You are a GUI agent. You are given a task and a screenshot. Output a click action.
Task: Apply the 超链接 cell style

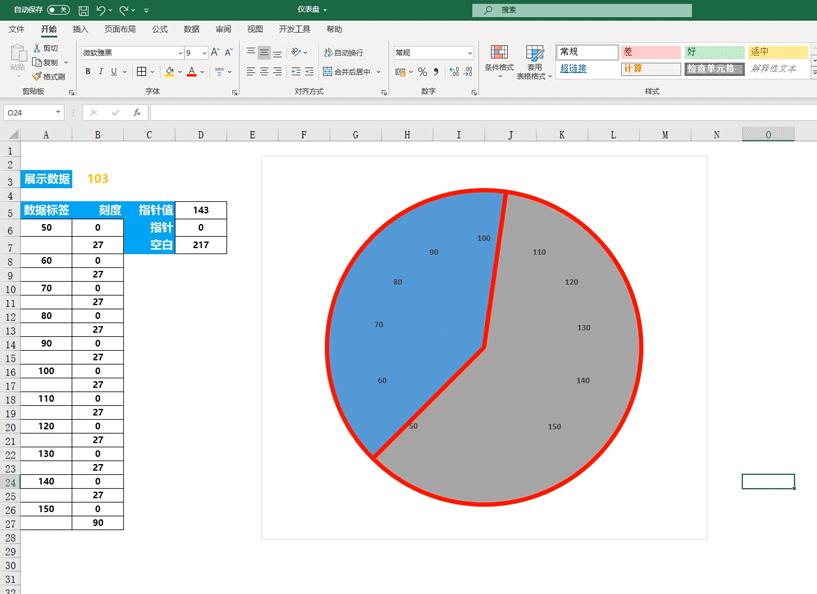click(x=573, y=68)
